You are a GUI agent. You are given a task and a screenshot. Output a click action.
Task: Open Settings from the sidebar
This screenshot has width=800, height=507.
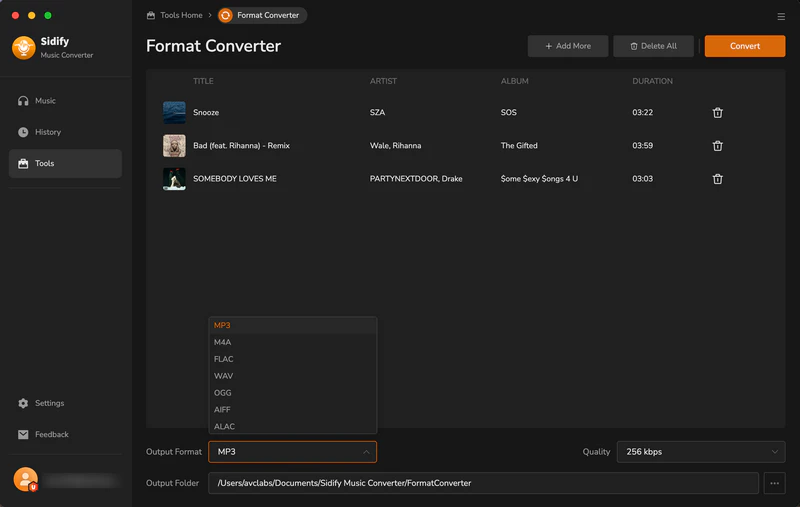point(65,403)
